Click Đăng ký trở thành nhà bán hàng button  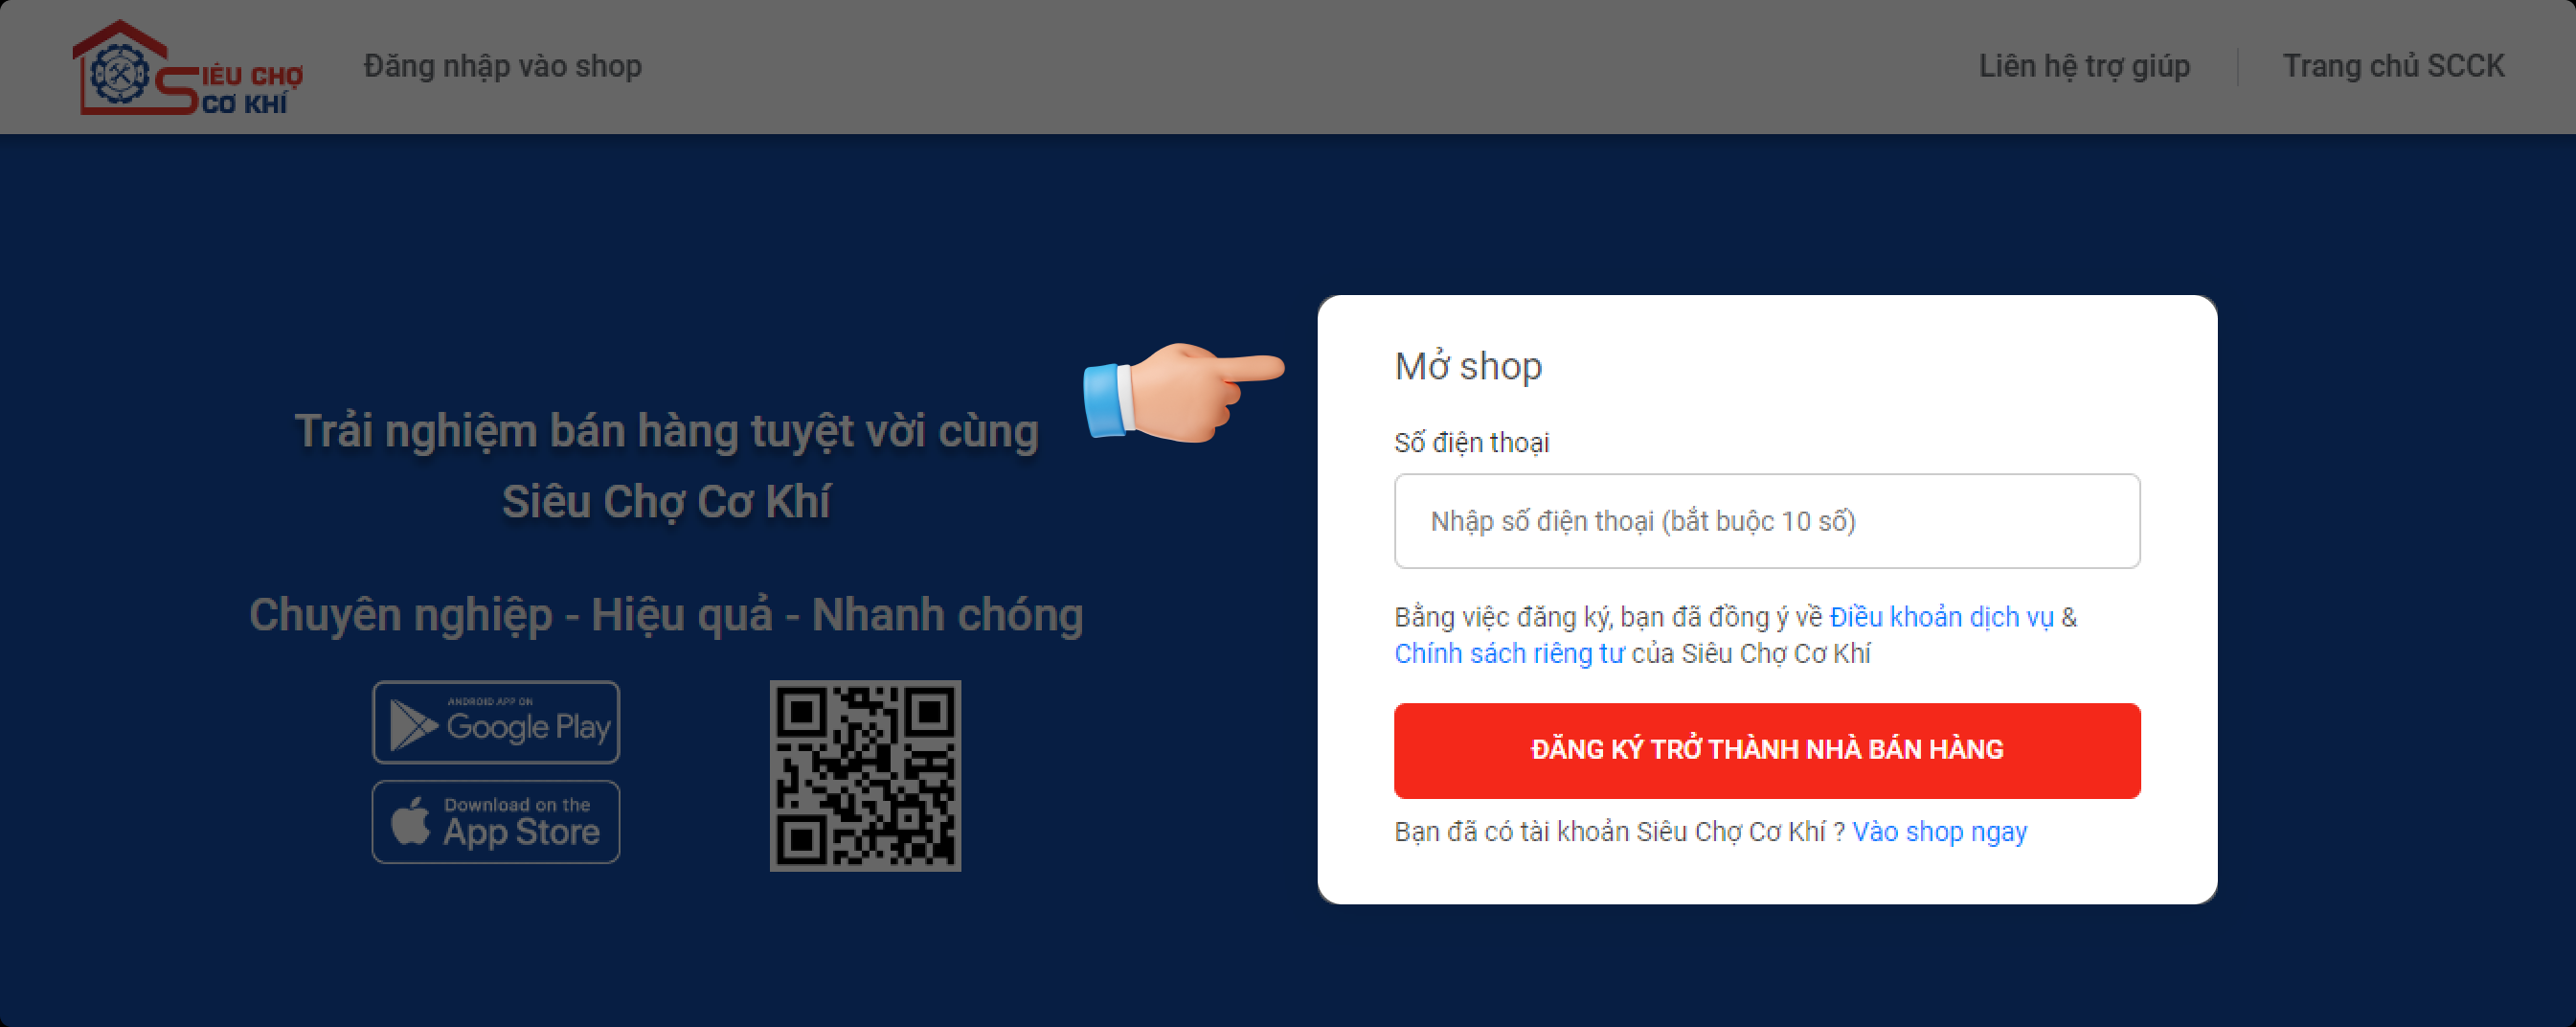click(1767, 751)
